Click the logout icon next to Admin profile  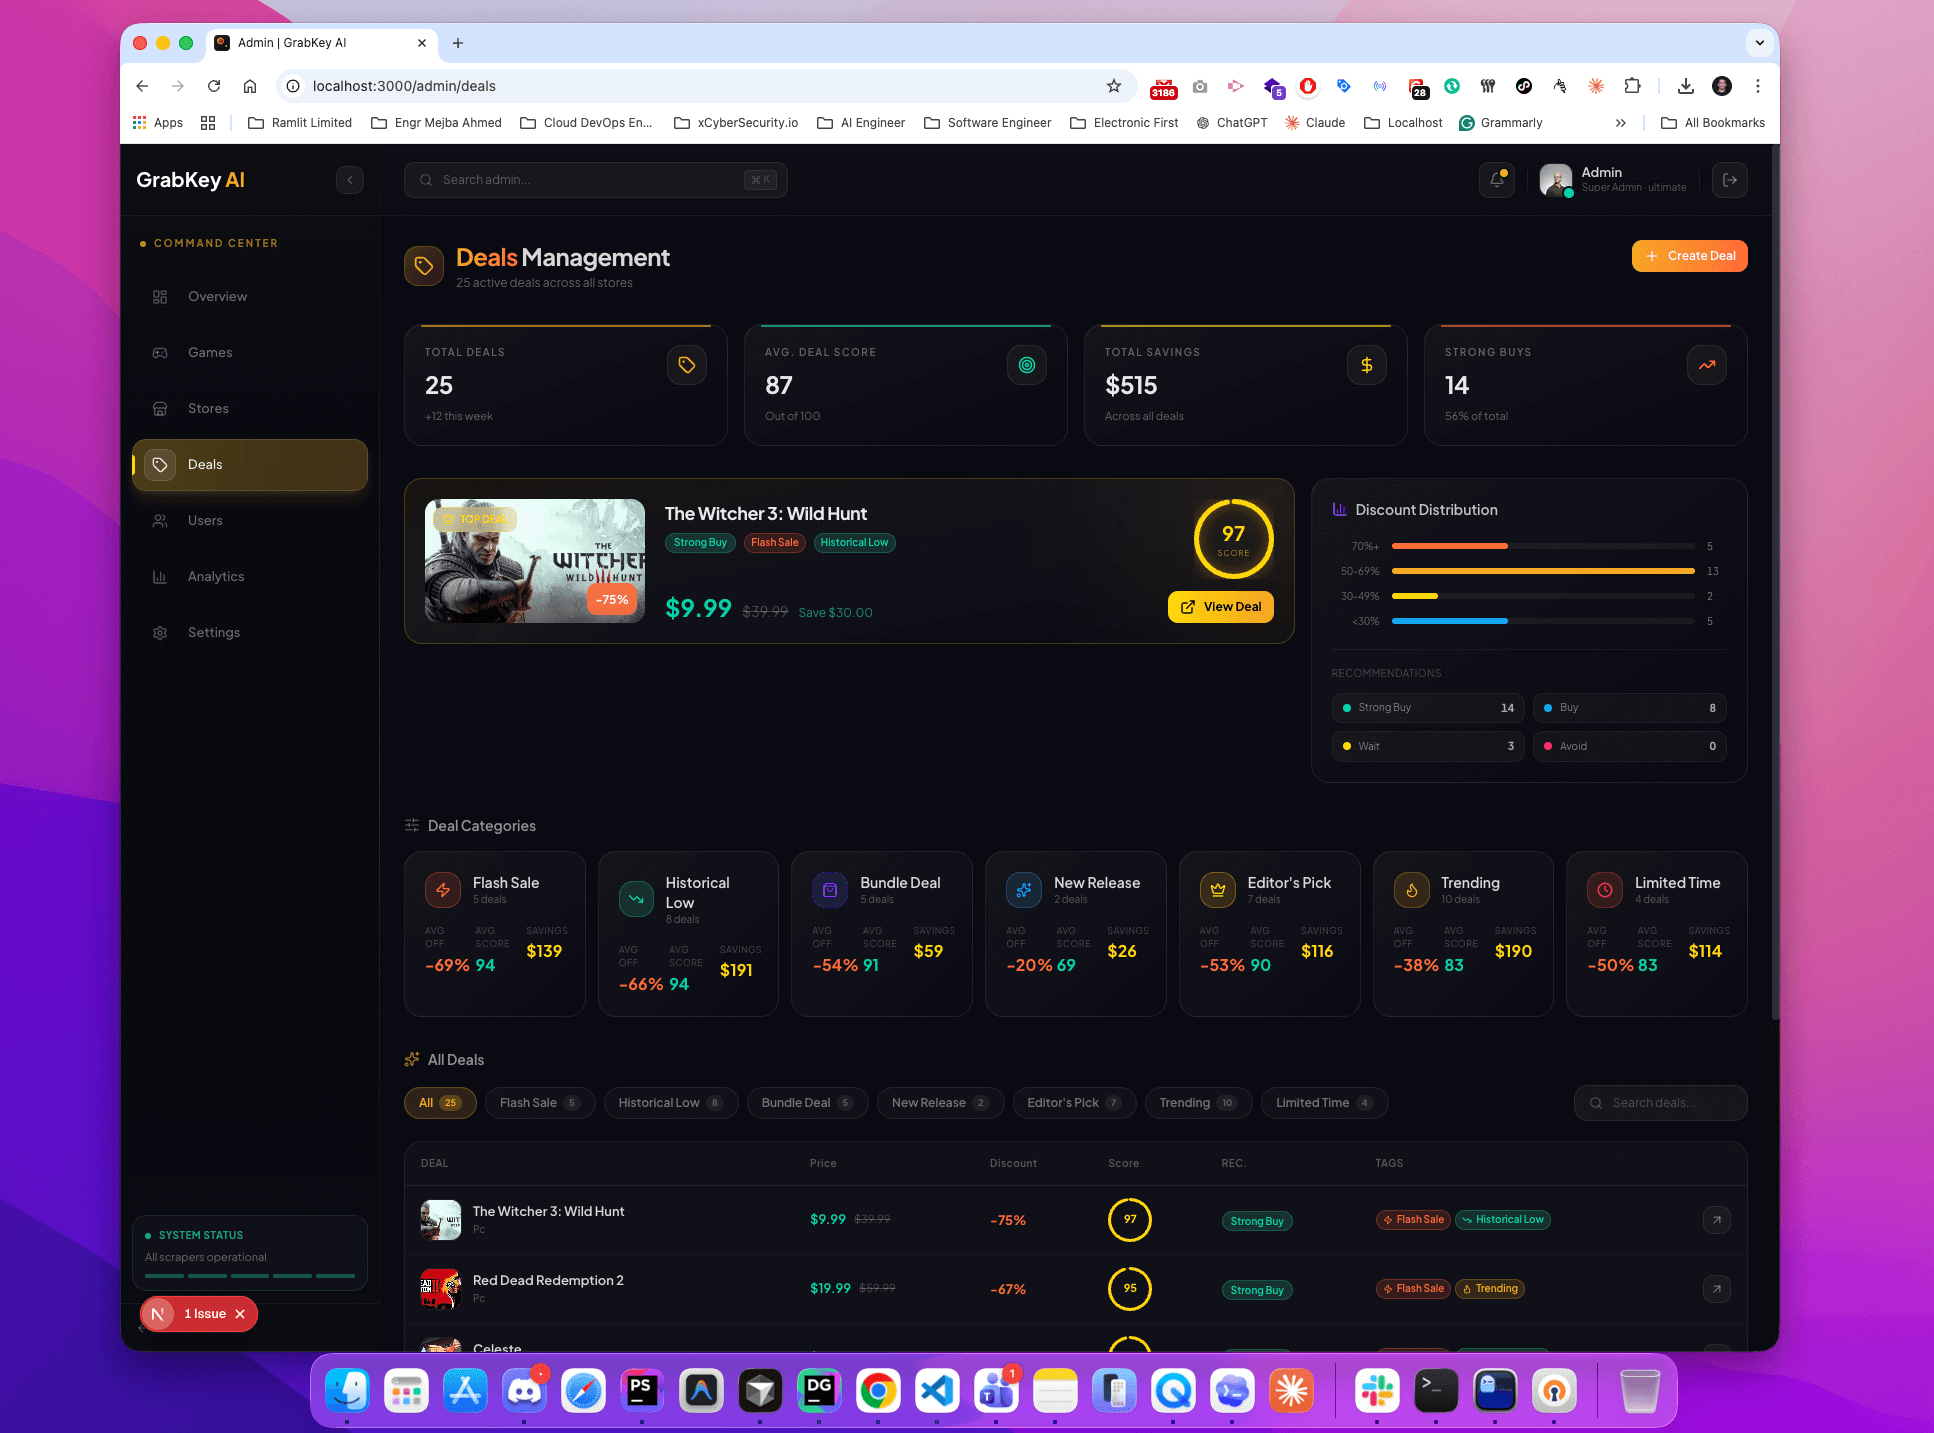[1730, 180]
